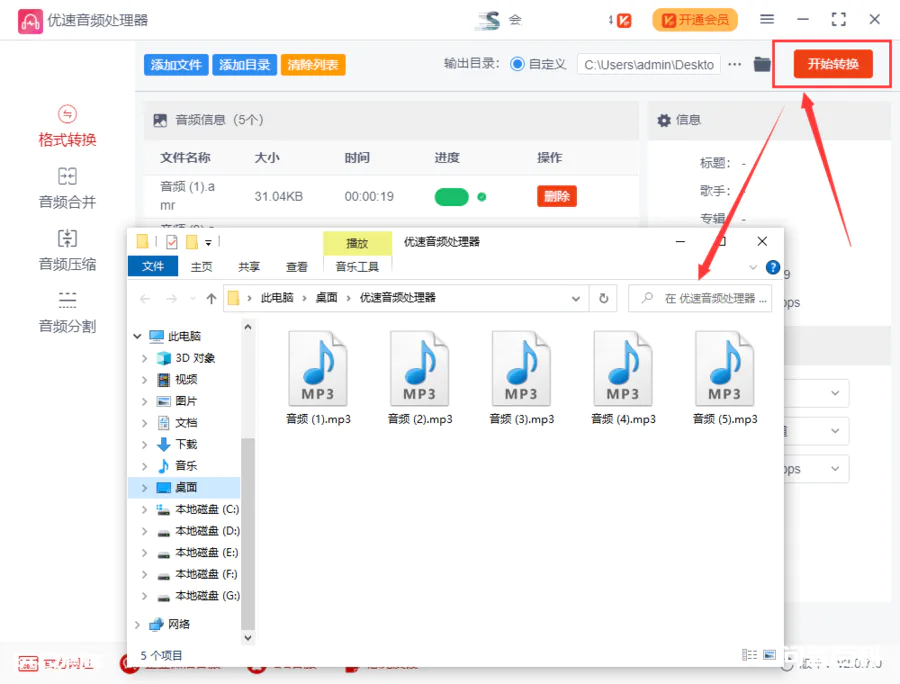Open the 音频合并 audio merge module

point(67,188)
